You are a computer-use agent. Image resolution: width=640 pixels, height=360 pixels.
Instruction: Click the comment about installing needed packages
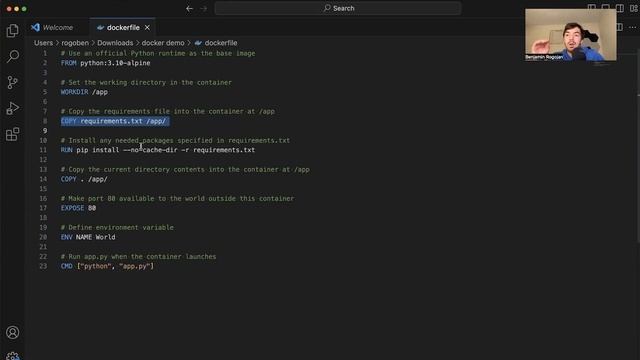[175, 140]
